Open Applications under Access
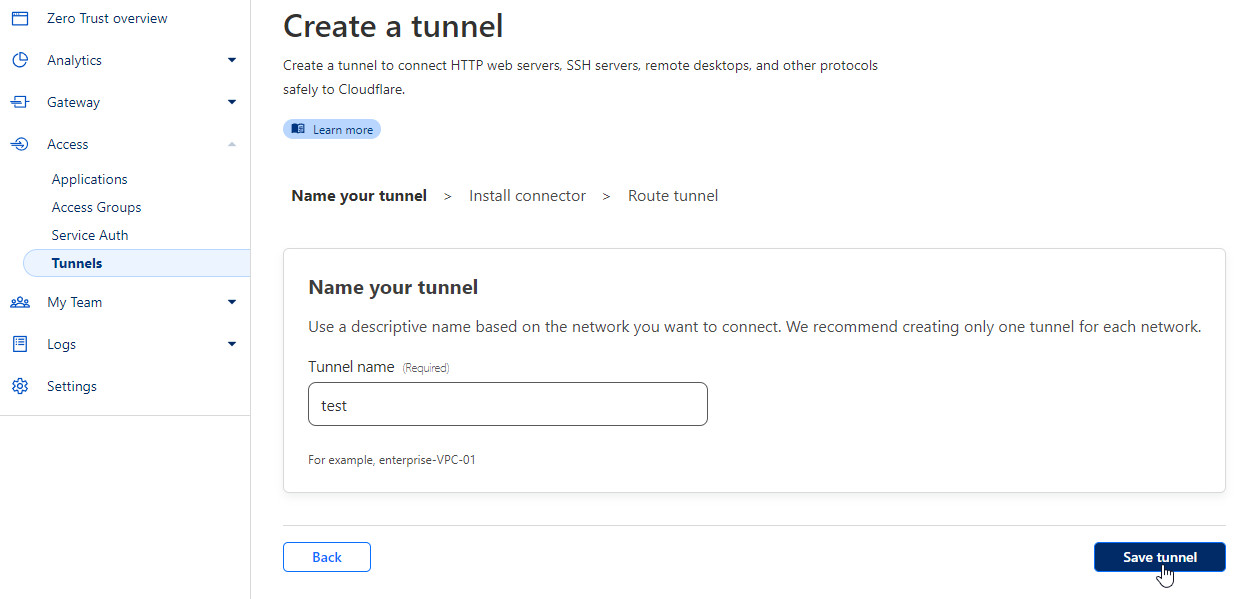Screen dimensions: 1259x599 coord(90,179)
